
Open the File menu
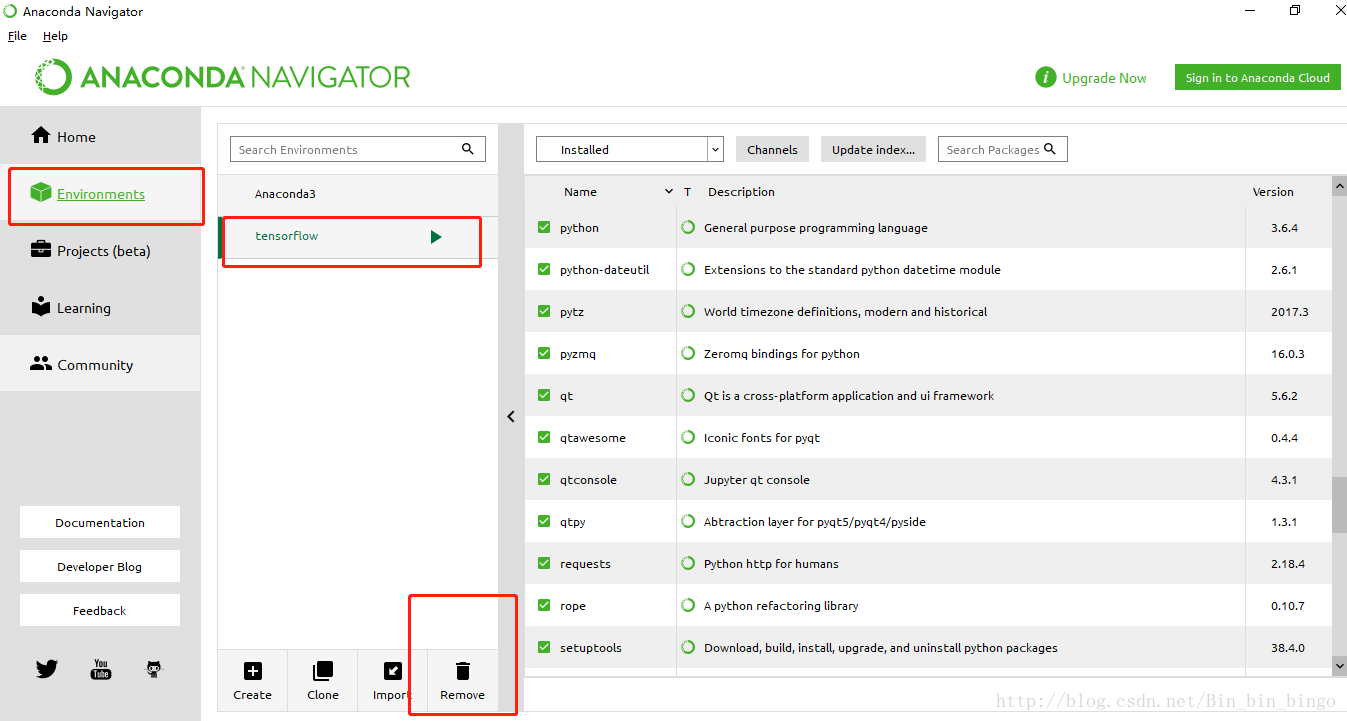click(17, 36)
